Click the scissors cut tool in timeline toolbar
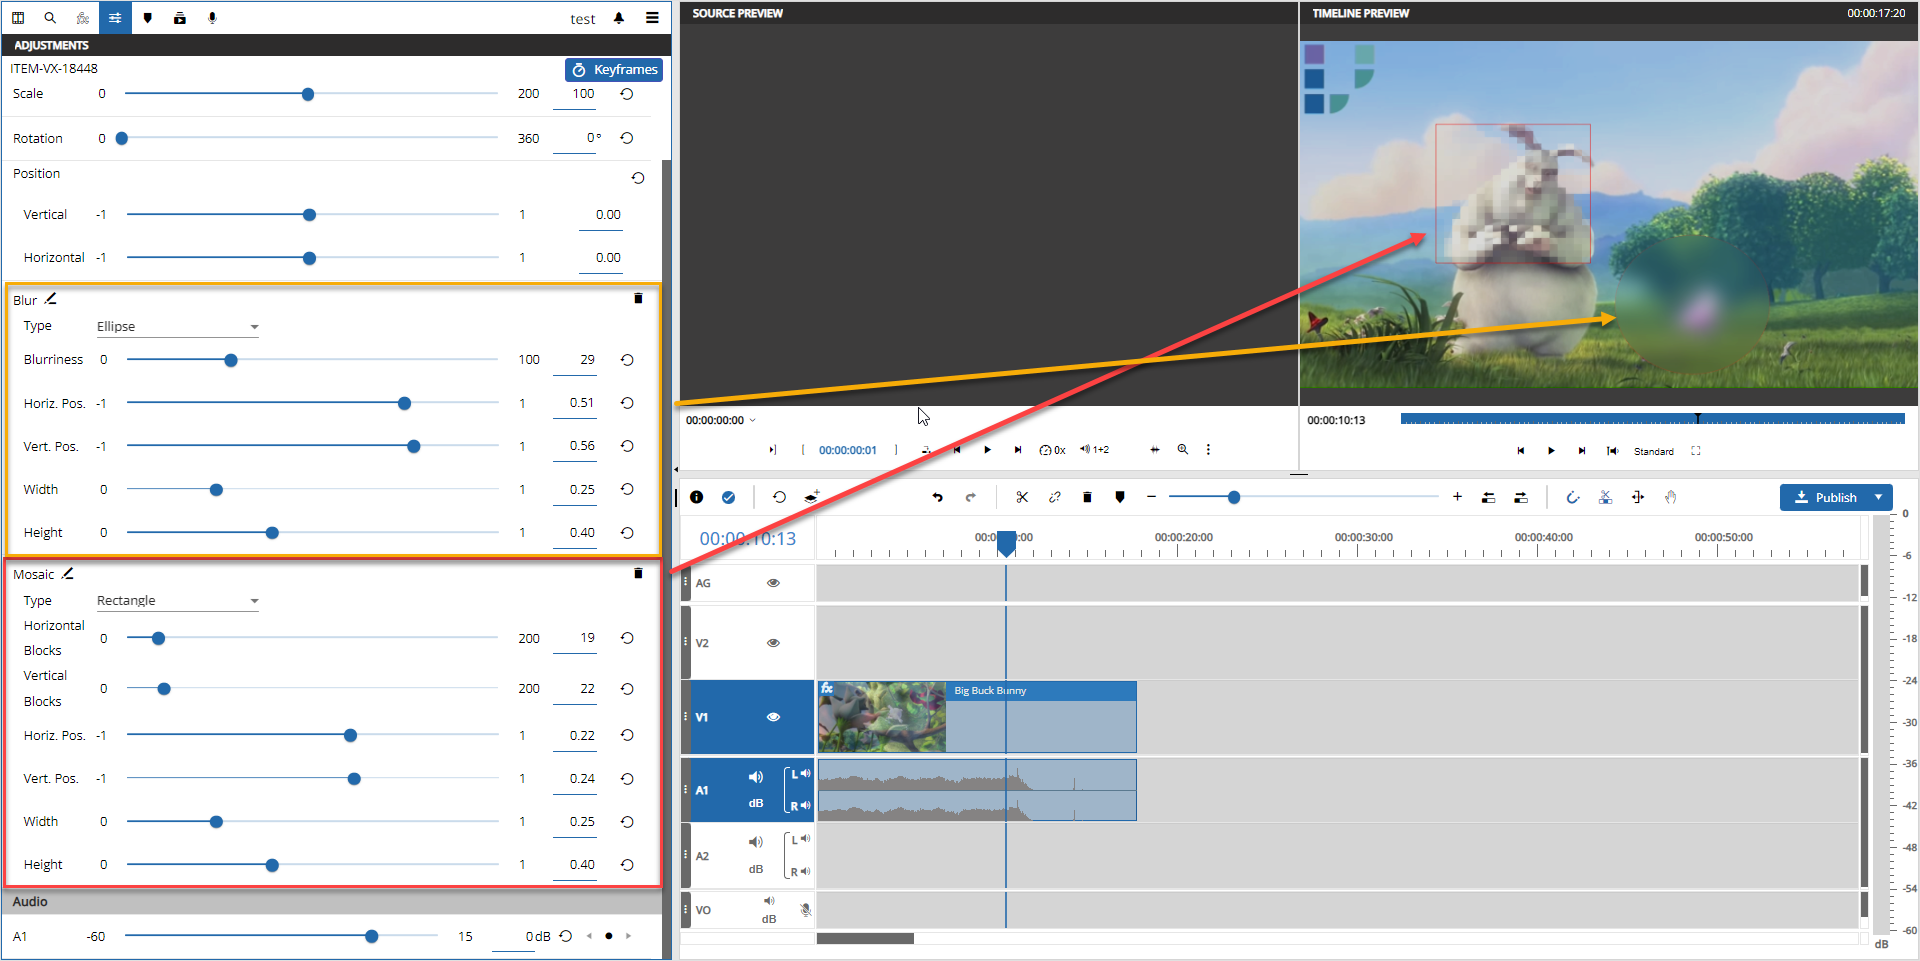Screen dimensions: 1920x961 (x=1021, y=497)
